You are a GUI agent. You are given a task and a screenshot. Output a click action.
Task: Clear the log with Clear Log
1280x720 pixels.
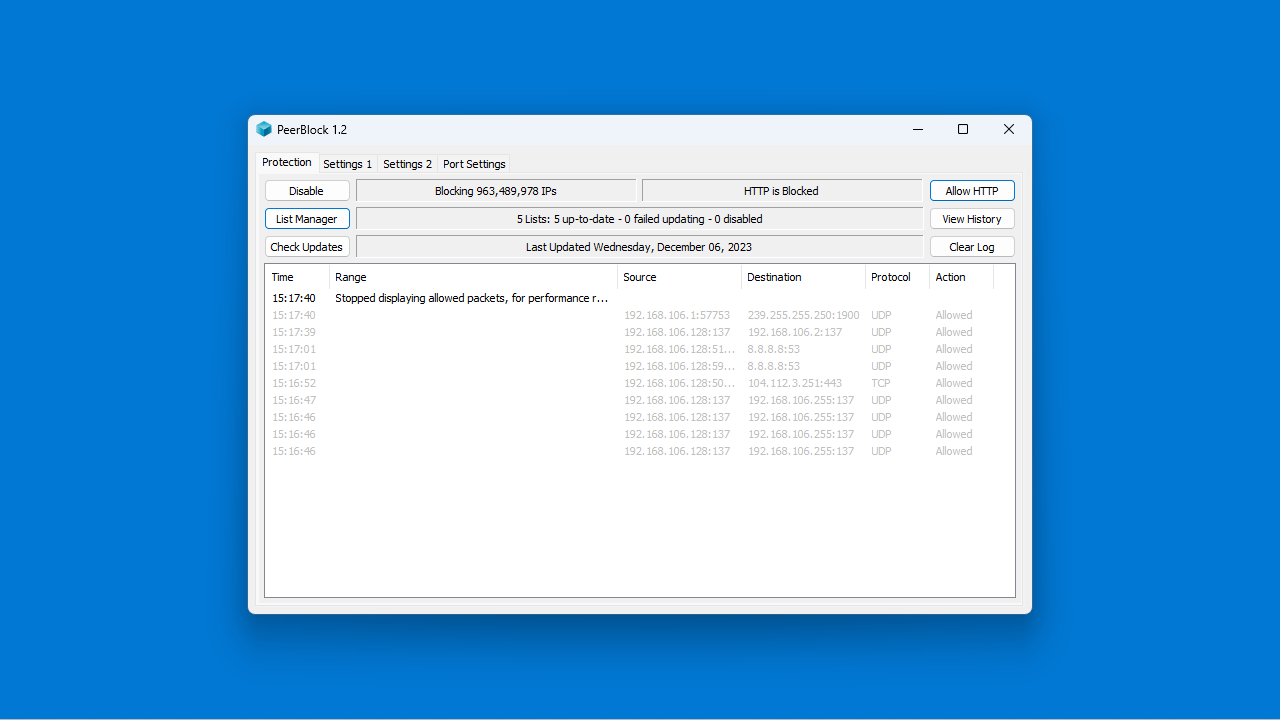[x=972, y=247]
